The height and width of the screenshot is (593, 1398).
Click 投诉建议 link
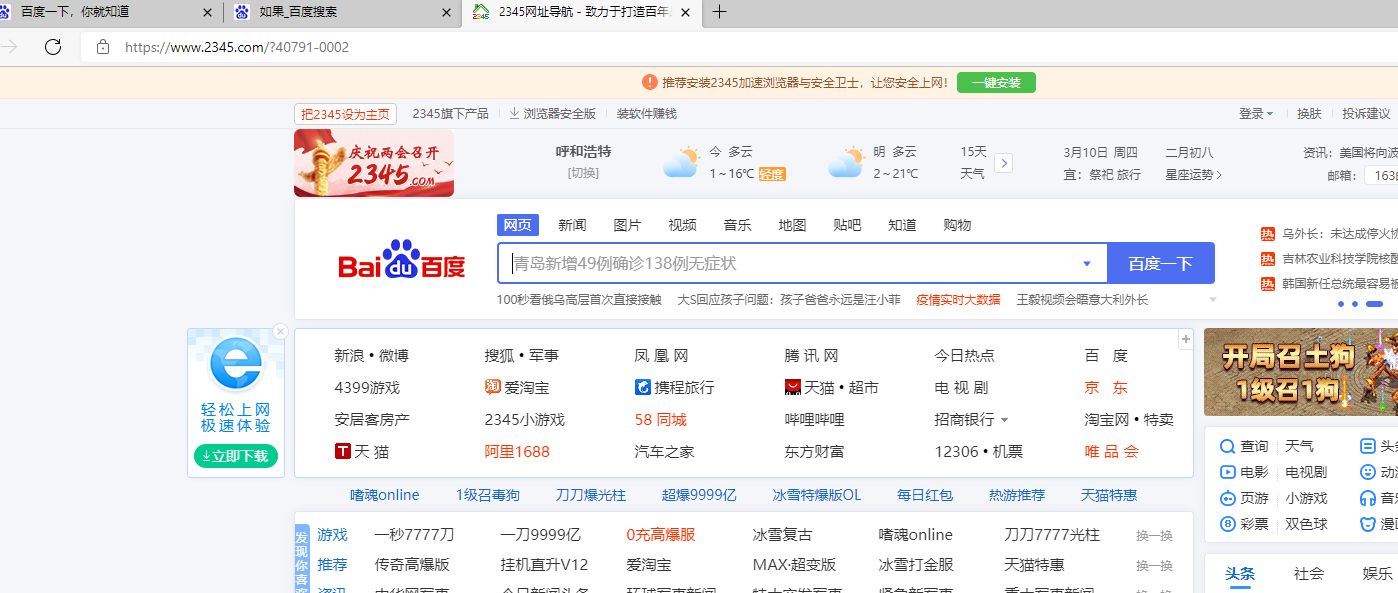(1366, 114)
